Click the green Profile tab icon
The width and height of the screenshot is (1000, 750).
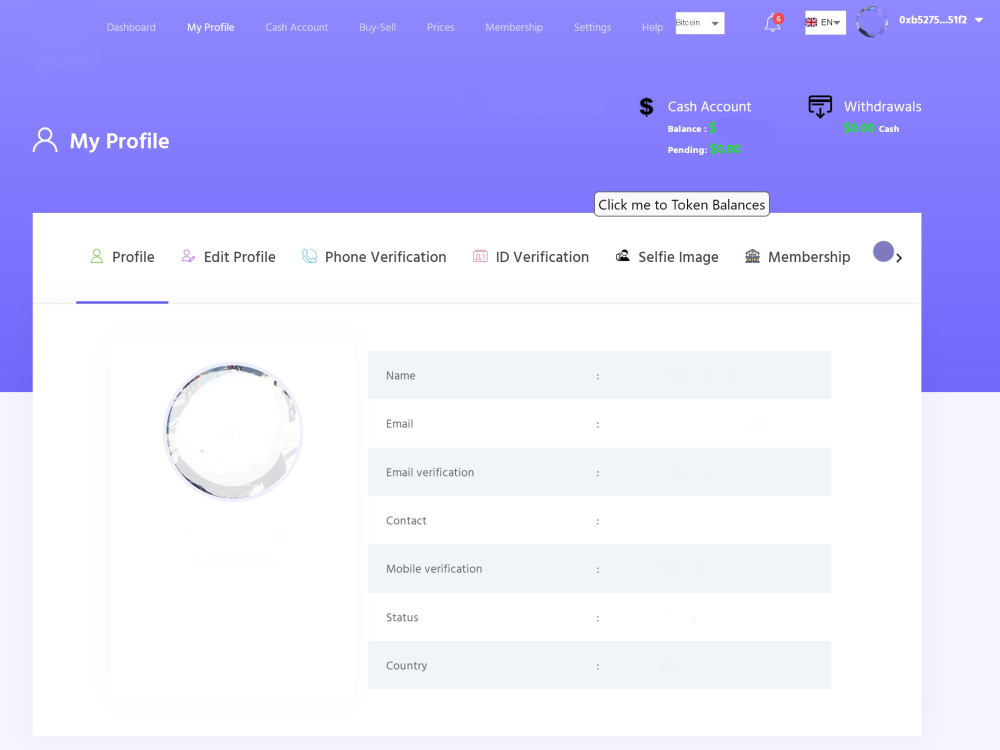pos(97,256)
